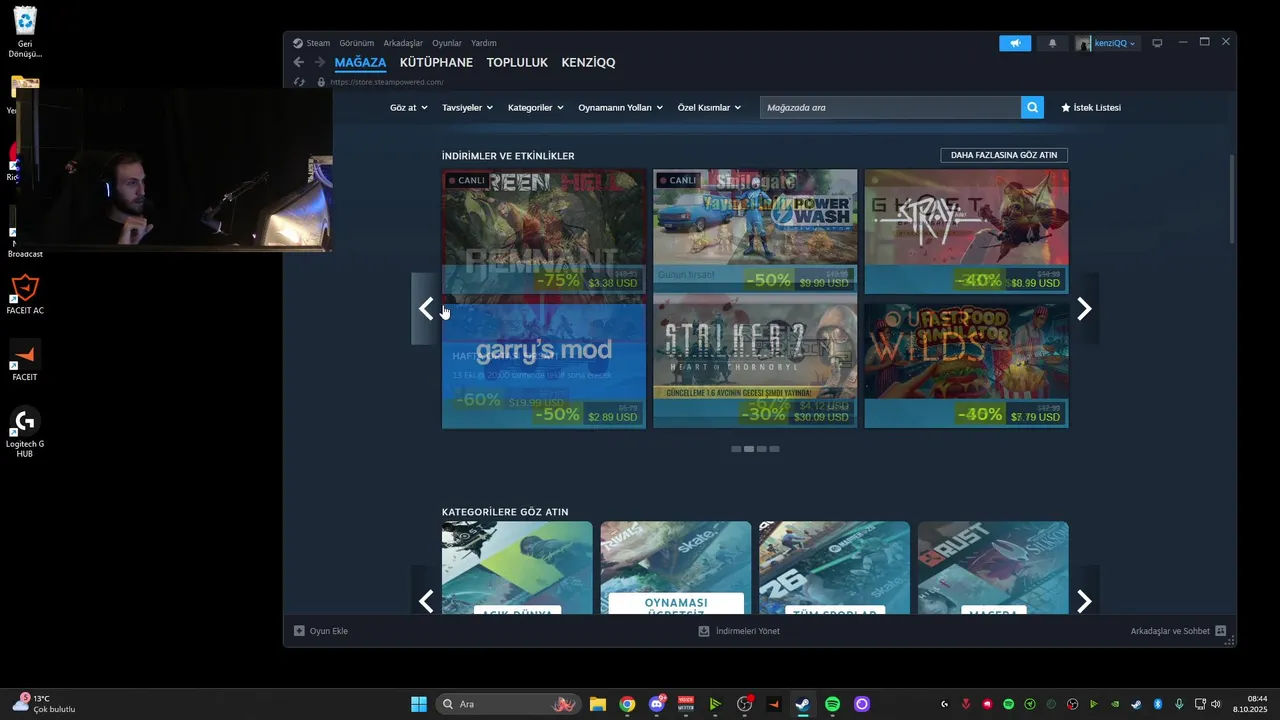The image size is (1280, 720).
Task: Show previous deals with left carousel arrow
Action: click(x=426, y=309)
